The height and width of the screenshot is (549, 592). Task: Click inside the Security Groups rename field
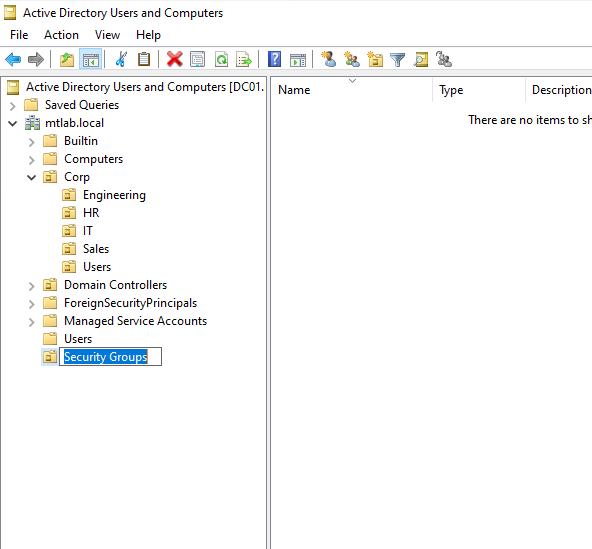pos(111,357)
